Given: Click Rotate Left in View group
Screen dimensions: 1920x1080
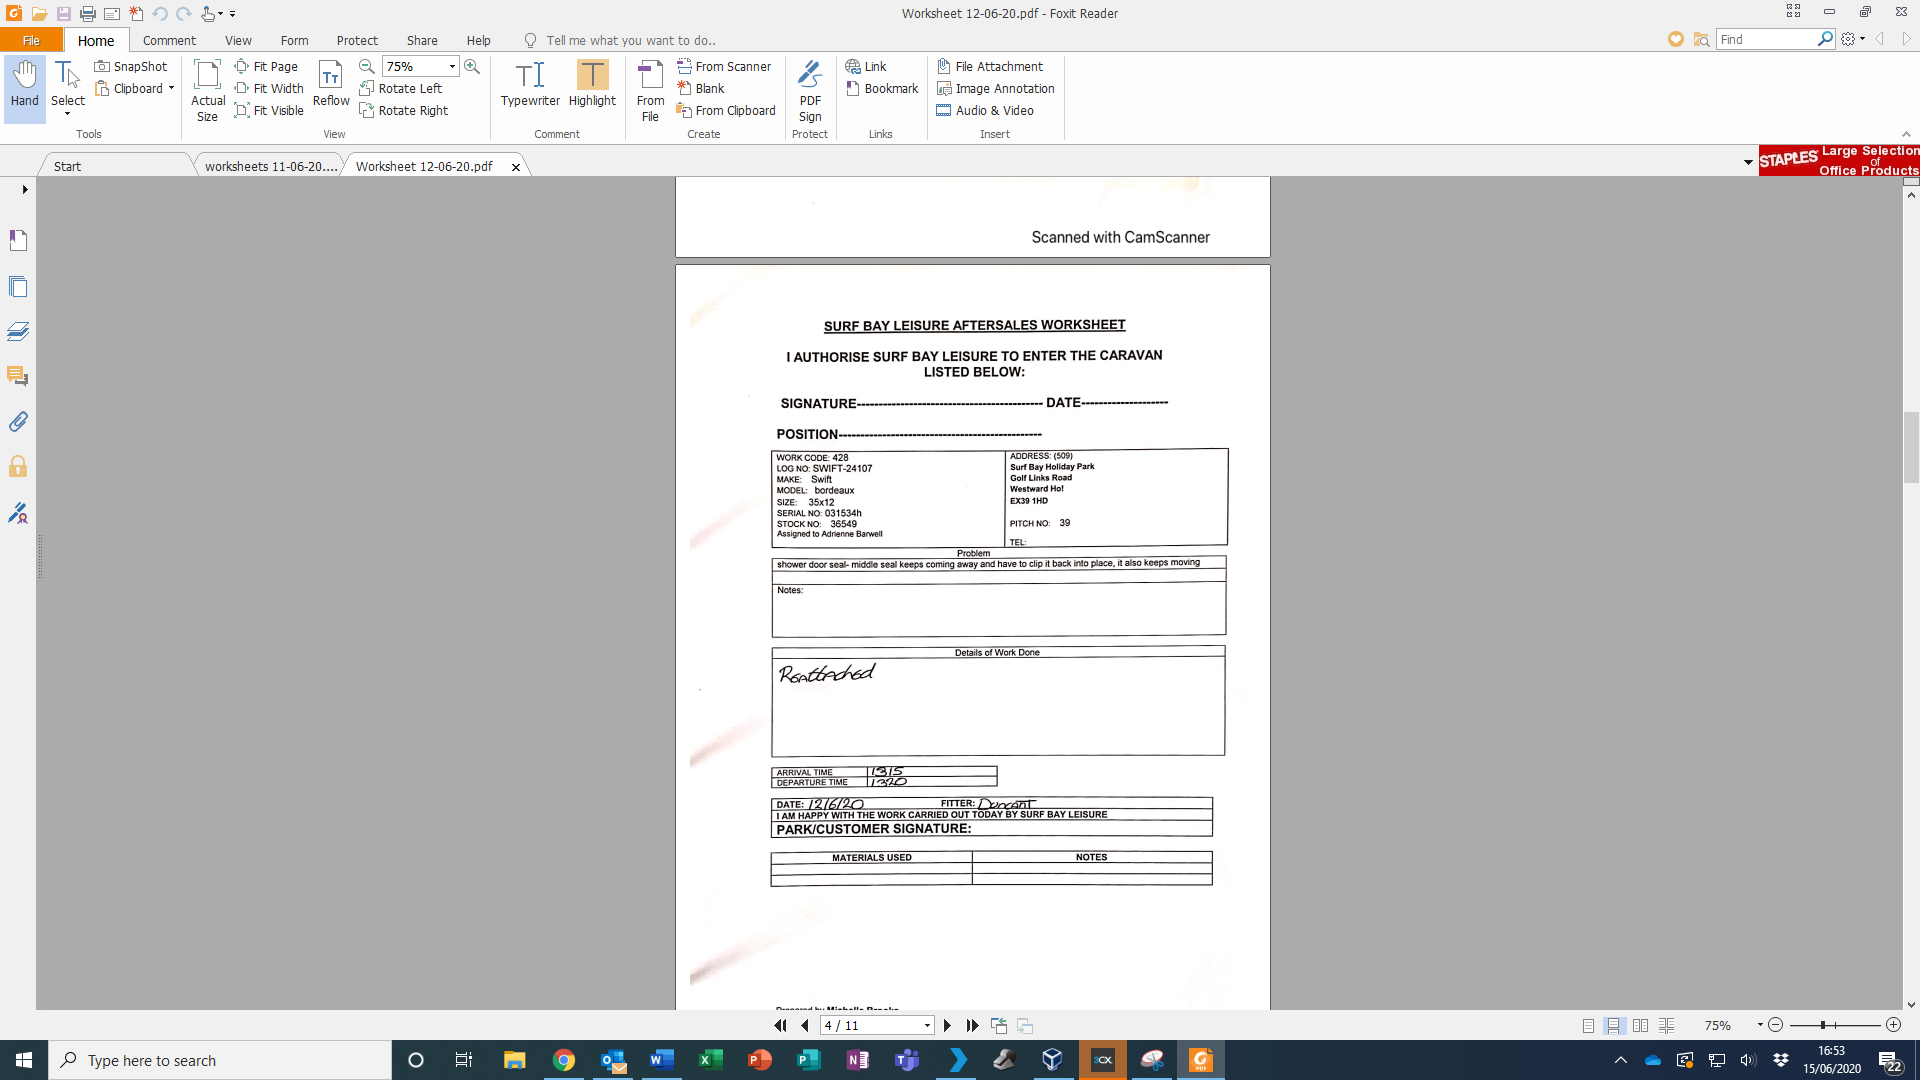Looking at the screenshot, I should [x=400, y=88].
